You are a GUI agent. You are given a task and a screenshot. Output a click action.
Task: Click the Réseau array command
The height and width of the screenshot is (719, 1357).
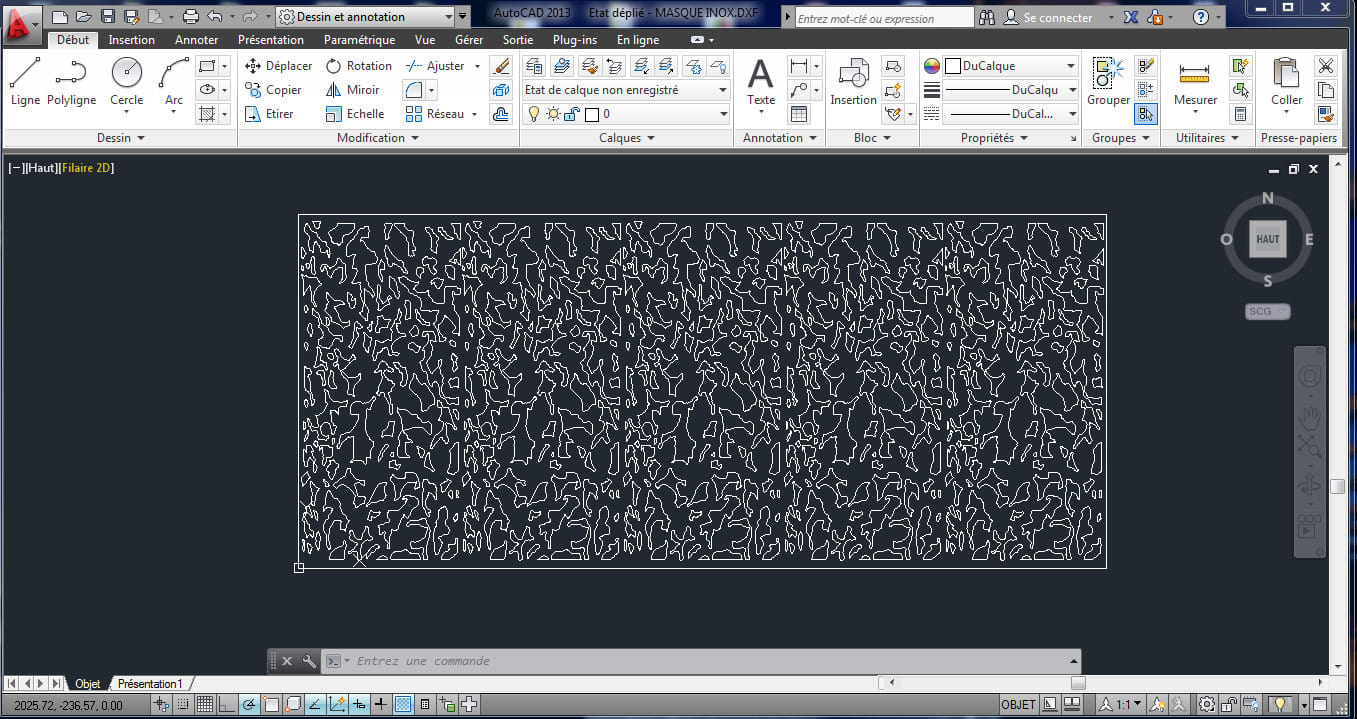pyautogui.click(x=435, y=114)
